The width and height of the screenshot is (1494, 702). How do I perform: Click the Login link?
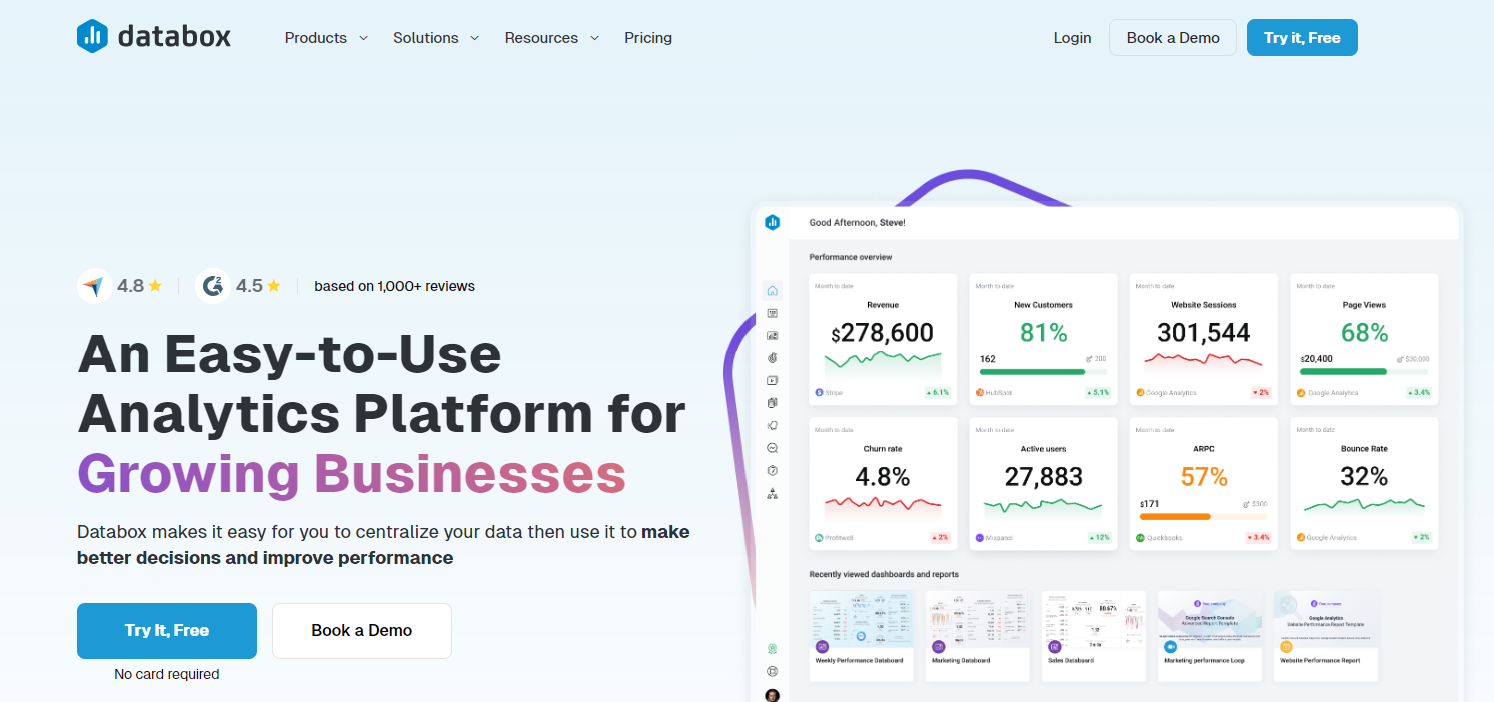1072,37
